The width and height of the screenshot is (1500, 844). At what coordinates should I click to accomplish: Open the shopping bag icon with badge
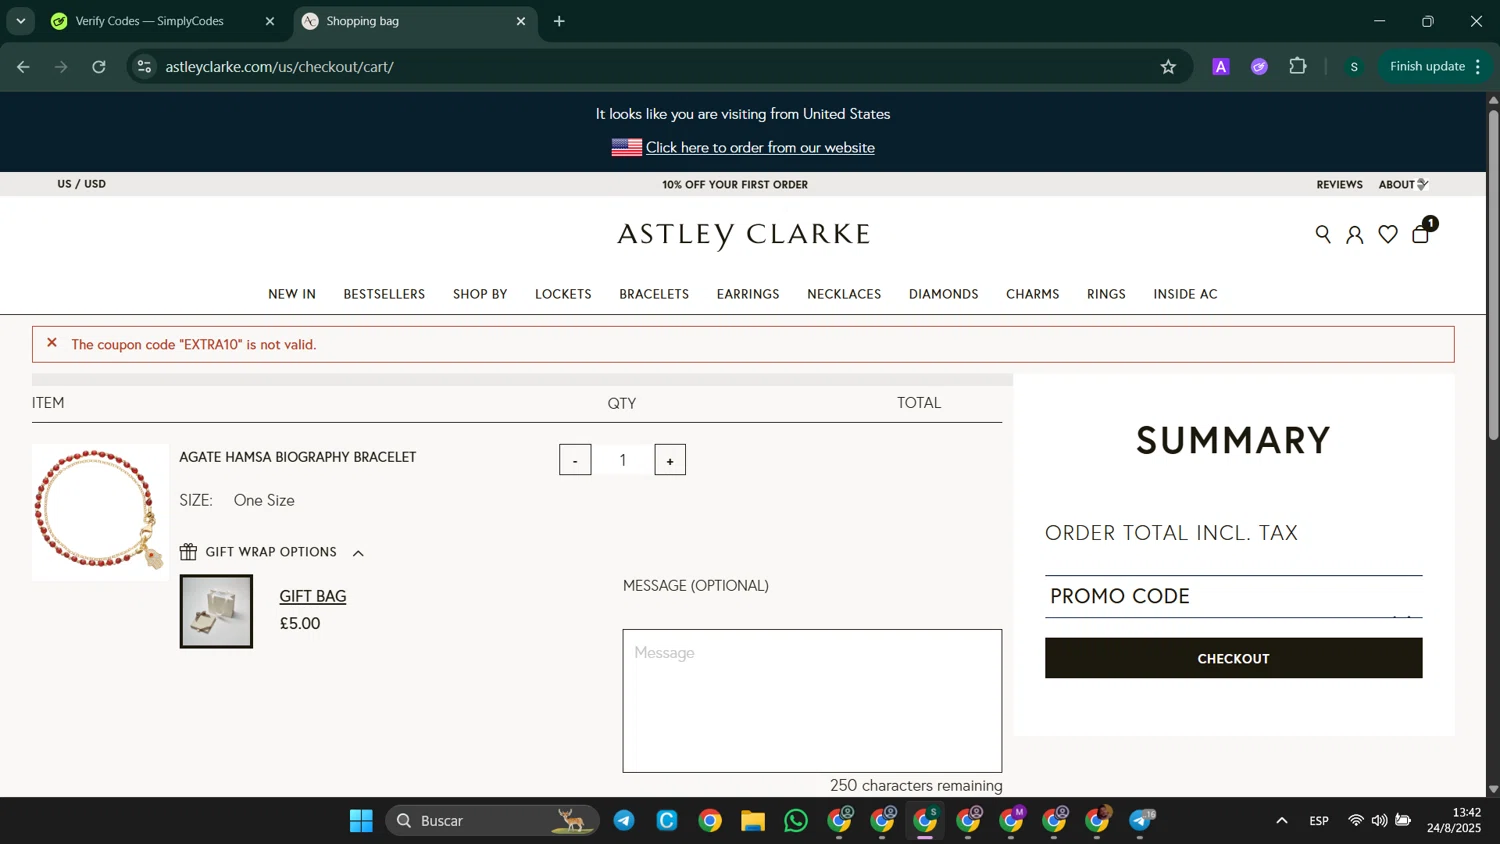[1421, 234]
